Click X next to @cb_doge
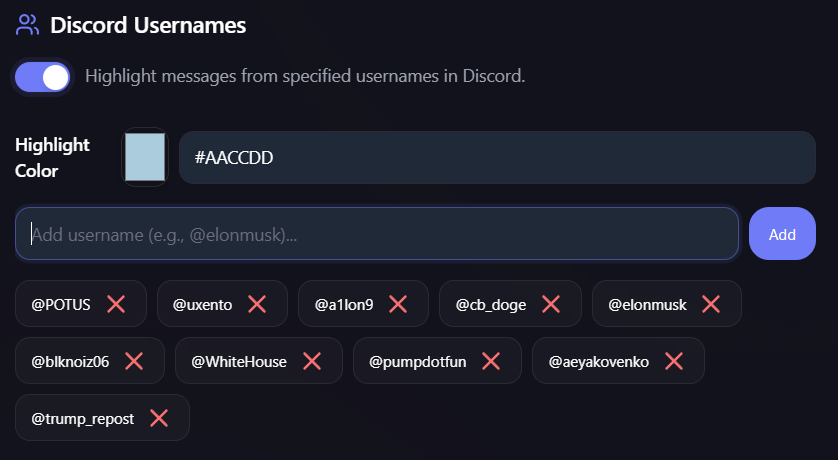The height and width of the screenshot is (460, 838). (x=551, y=304)
